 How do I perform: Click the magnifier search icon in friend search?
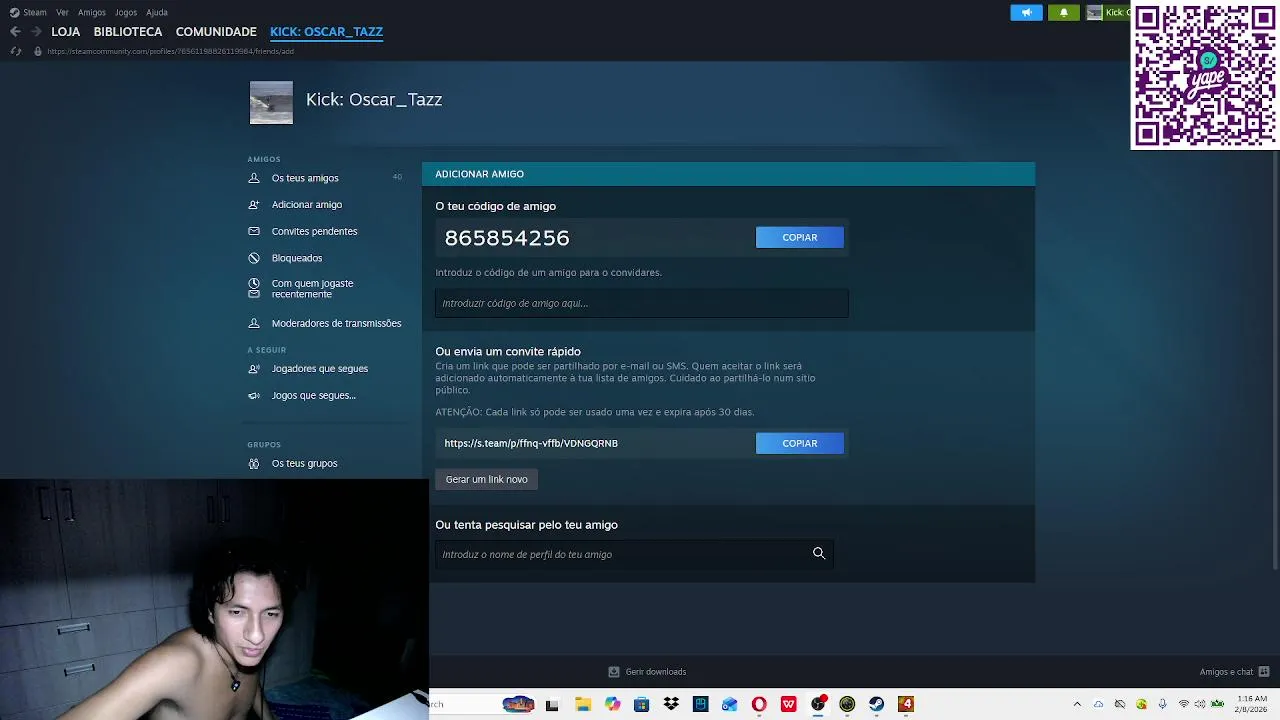(x=819, y=553)
